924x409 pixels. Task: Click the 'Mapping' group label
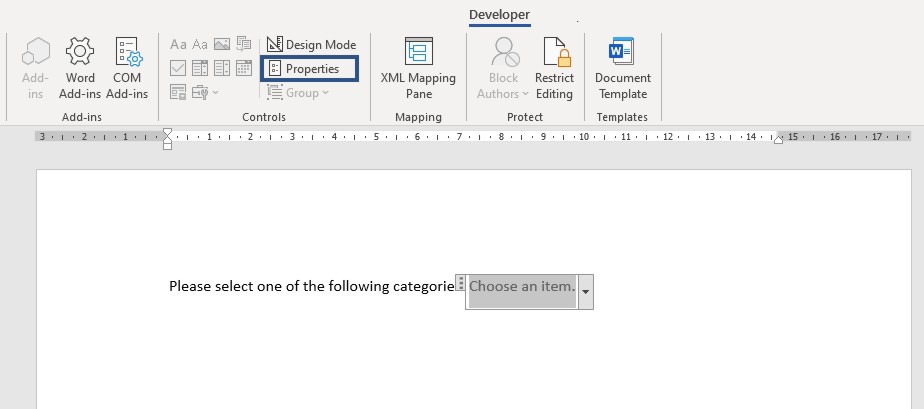tap(418, 117)
